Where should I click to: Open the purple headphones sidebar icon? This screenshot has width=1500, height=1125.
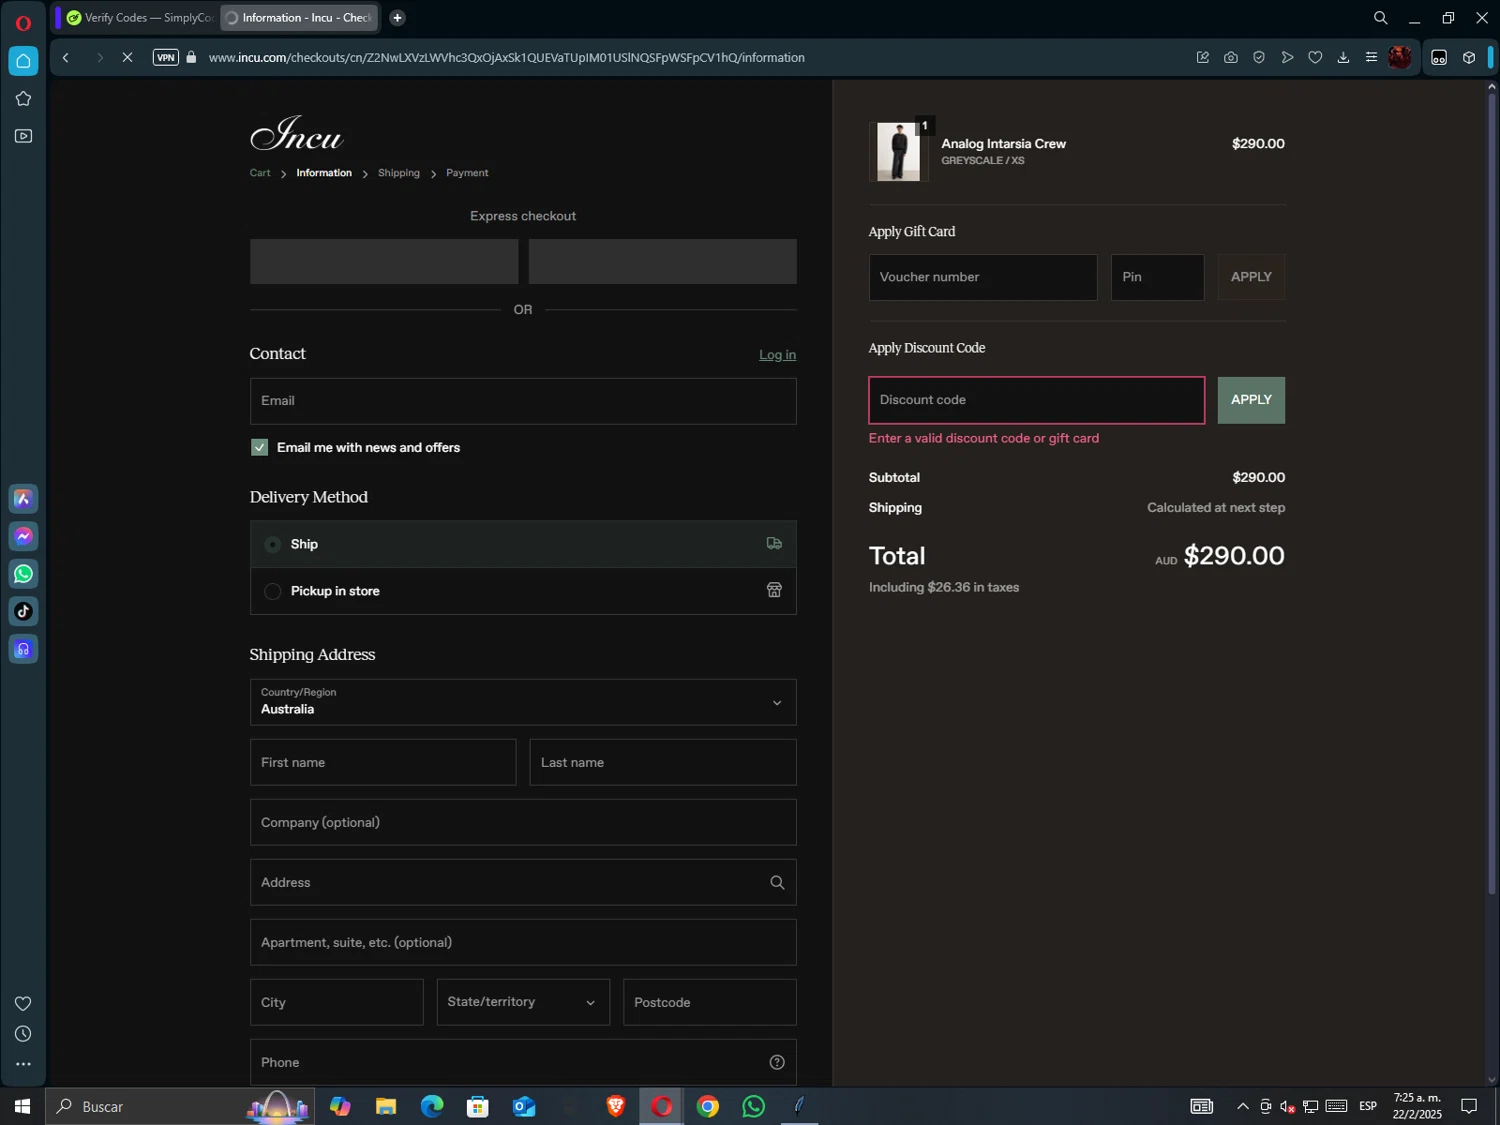pyautogui.click(x=23, y=650)
